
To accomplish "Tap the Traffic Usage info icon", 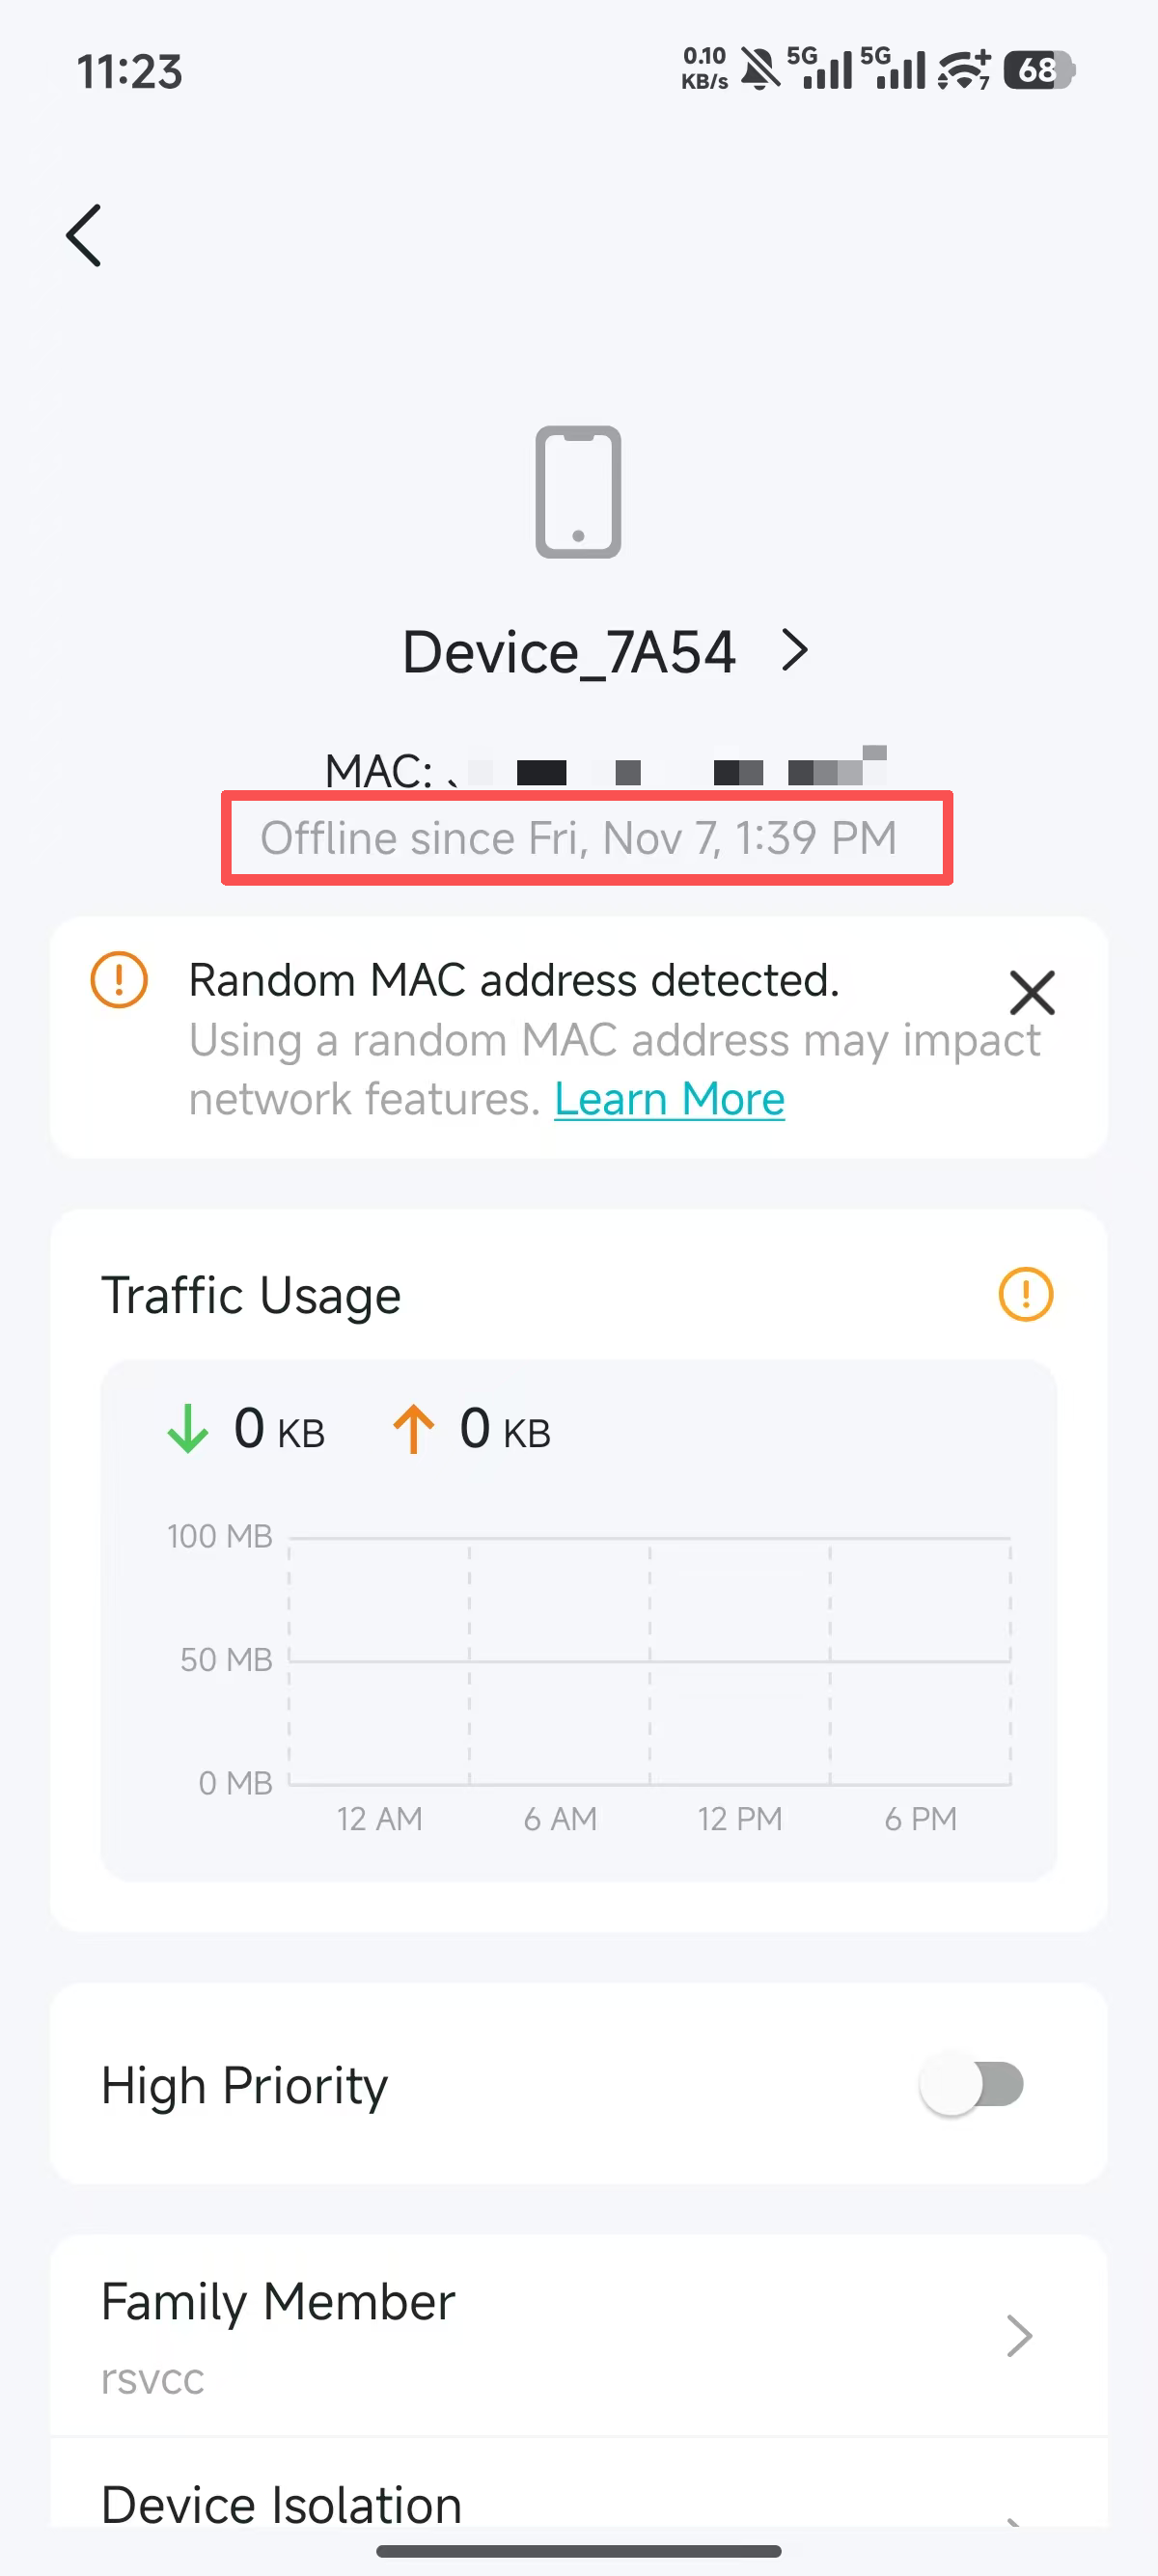I will [x=1026, y=1294].
